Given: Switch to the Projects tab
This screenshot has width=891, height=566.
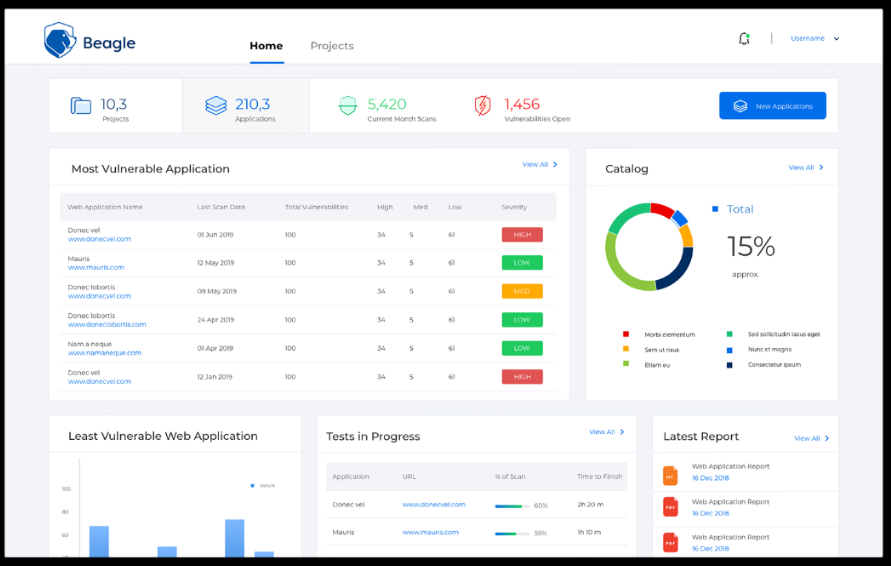Looking at the screenshot, I should click(332, 46).
